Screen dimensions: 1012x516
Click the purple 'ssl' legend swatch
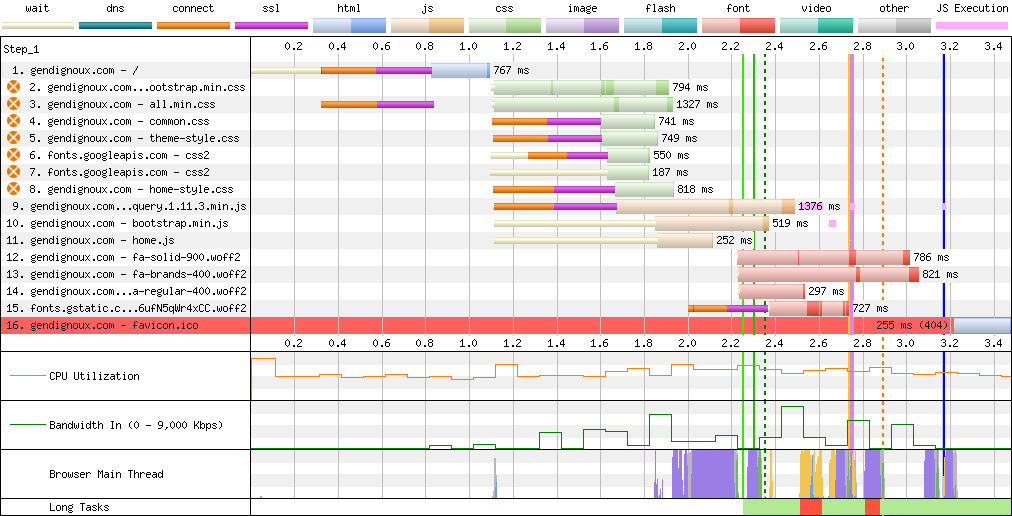[x=271, y=25]
